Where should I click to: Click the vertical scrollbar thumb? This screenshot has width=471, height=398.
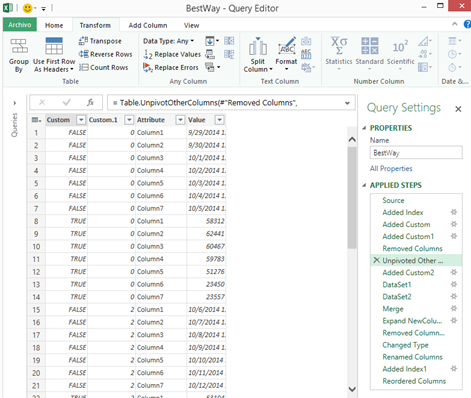click(x=352, y=197)
